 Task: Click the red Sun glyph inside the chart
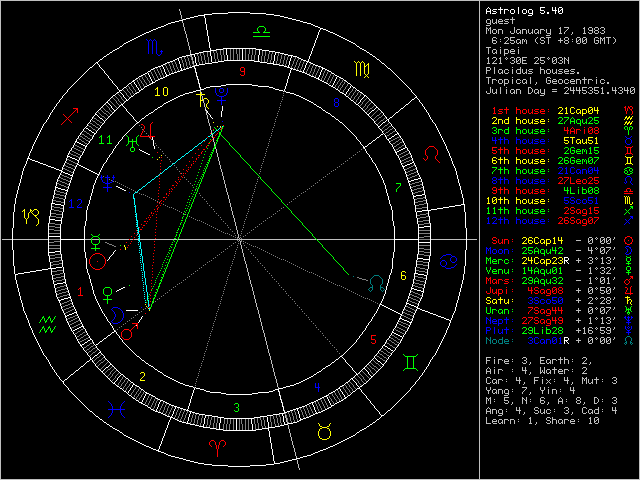point(97,261)
